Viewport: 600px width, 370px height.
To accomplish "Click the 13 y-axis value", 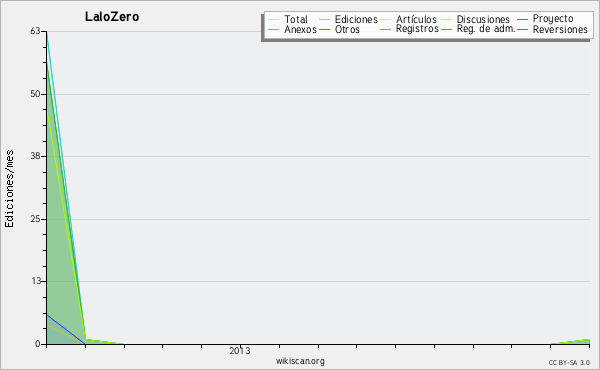I will 35,281.
